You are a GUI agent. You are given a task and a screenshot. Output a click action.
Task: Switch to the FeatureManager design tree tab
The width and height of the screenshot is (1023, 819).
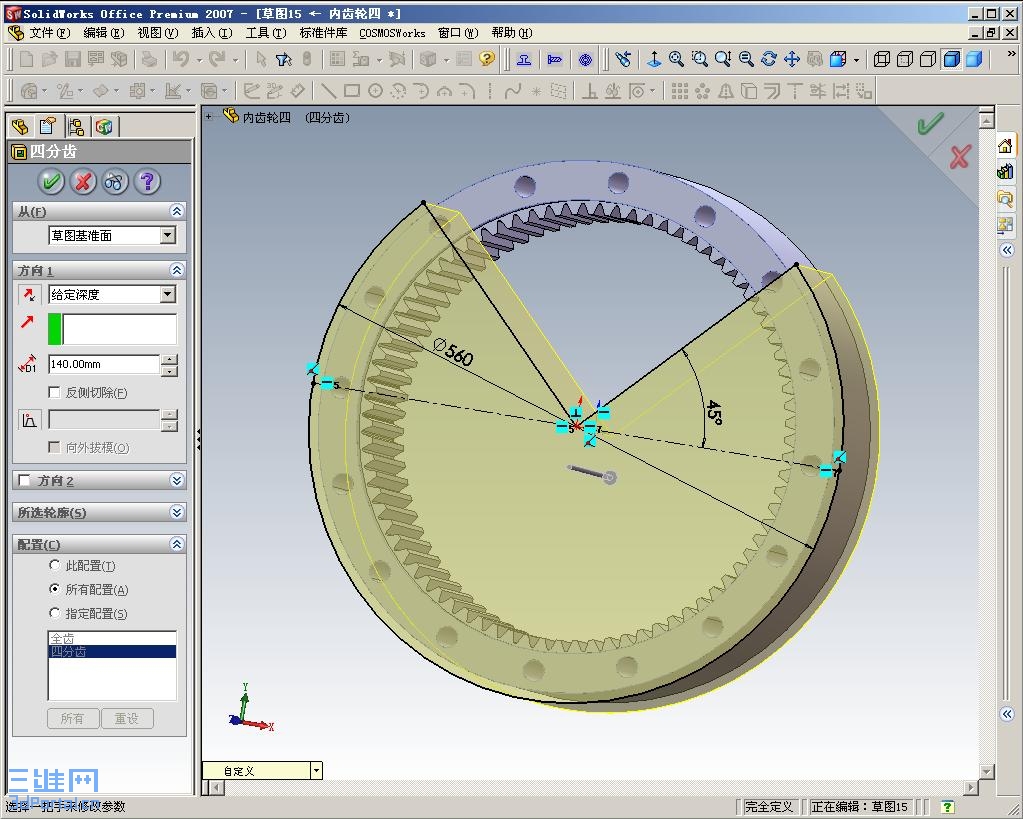(x=20, y=126)
